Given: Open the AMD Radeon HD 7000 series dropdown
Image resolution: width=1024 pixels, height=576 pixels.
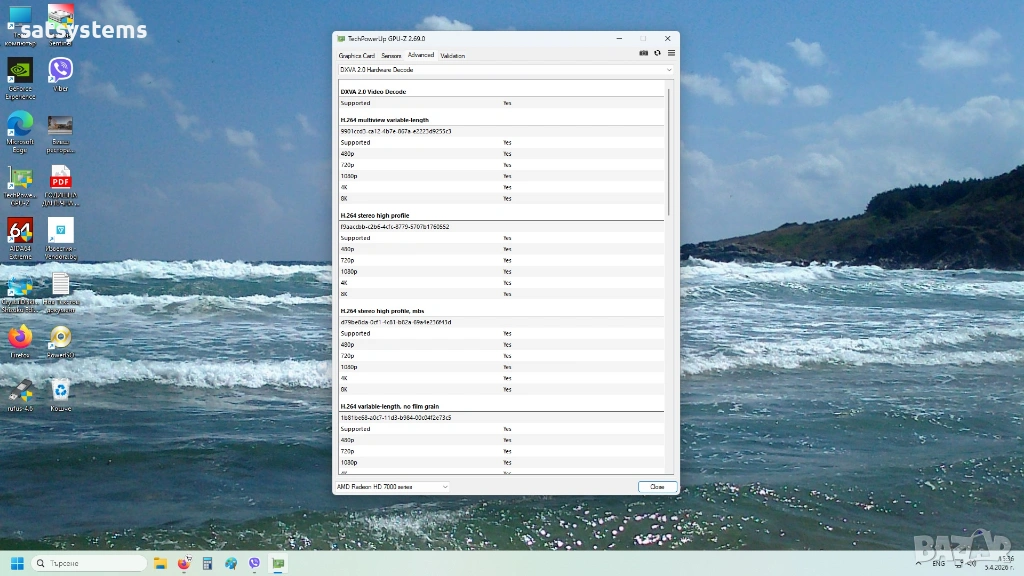Looking at the screenshot, I should click(x=392, y=487).
